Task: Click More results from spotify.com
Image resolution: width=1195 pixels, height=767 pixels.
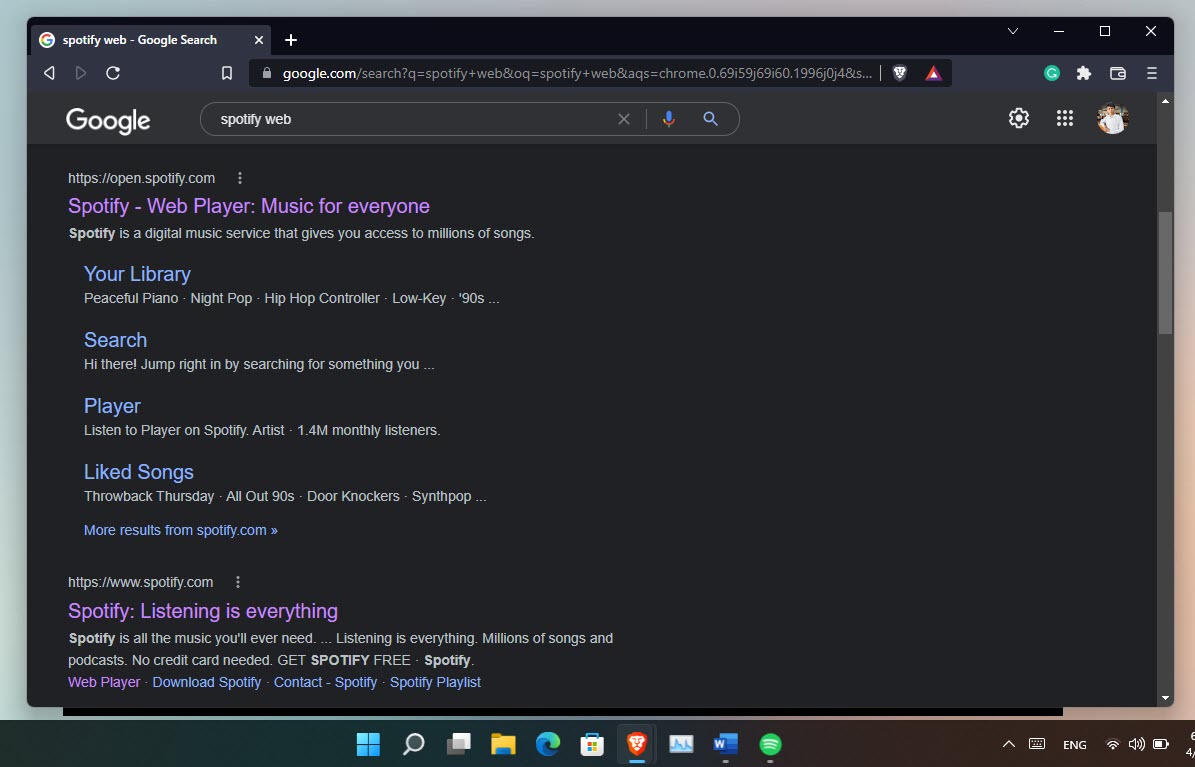Action: (x=181, y=530)
